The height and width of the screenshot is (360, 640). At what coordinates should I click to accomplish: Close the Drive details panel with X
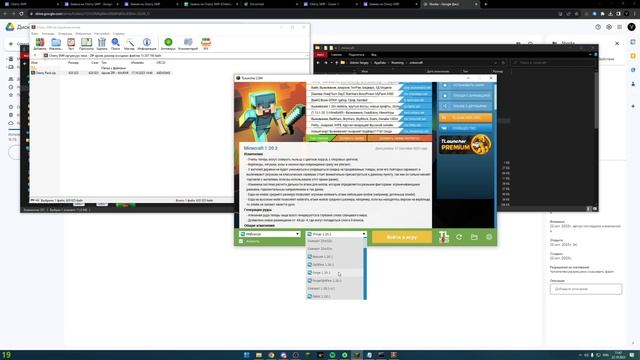[x=617, y=43]
